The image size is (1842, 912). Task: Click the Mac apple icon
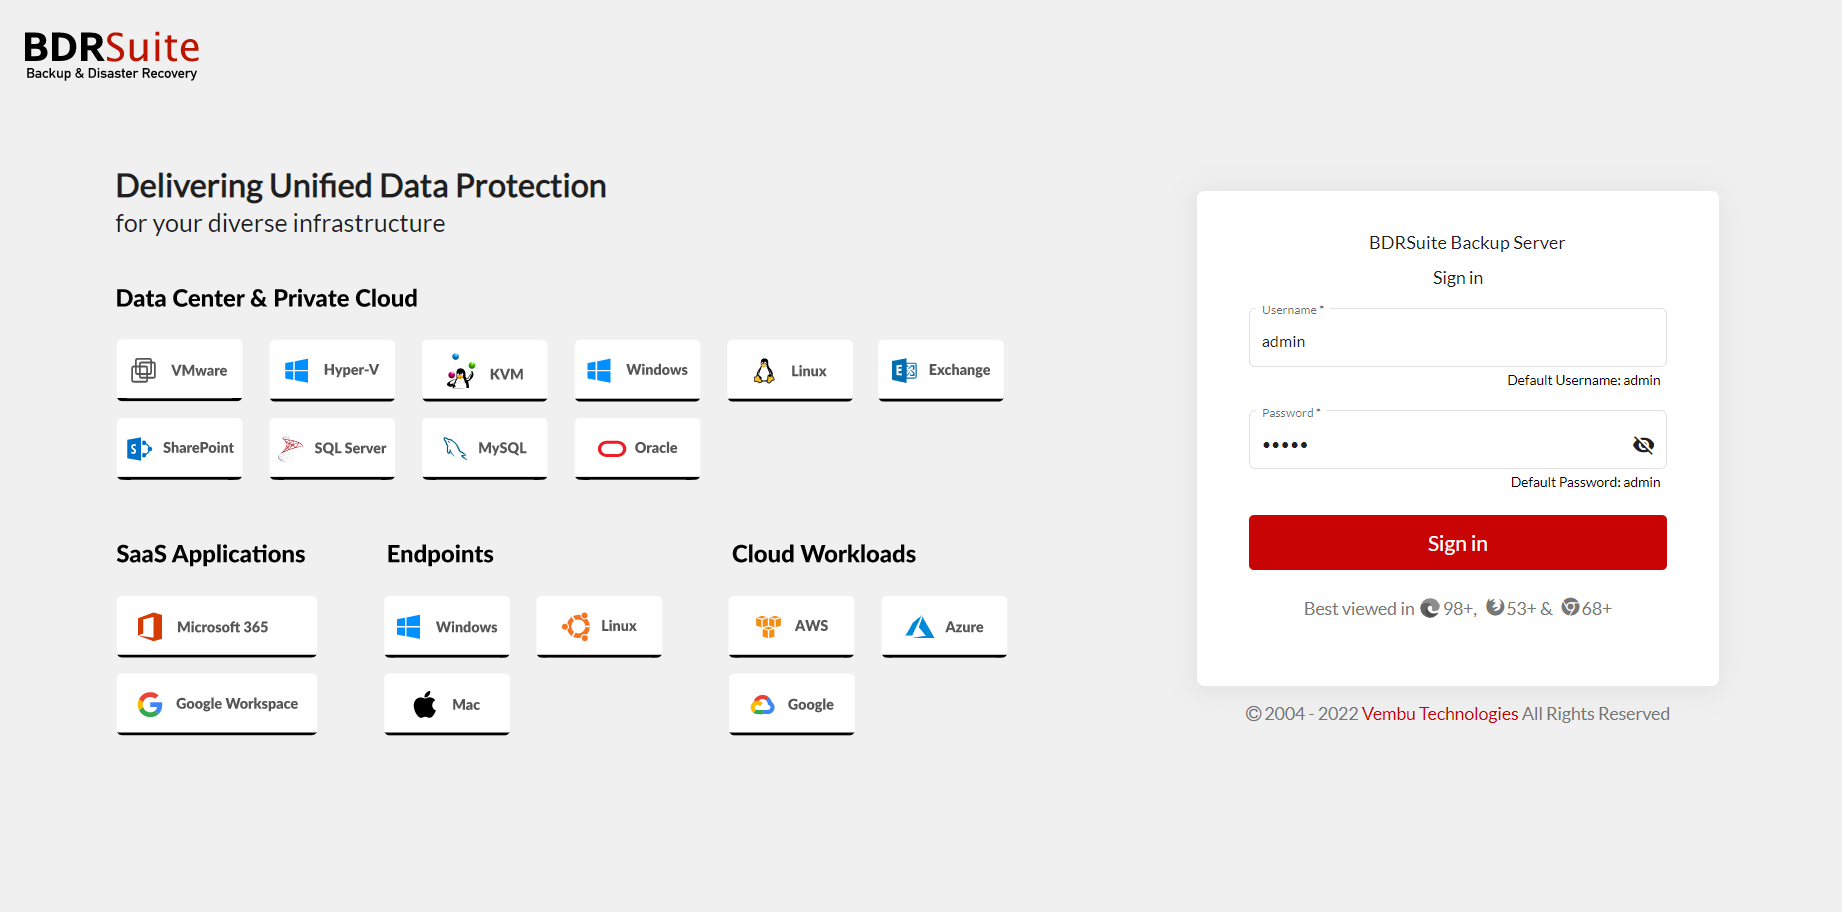coord(425,705)
